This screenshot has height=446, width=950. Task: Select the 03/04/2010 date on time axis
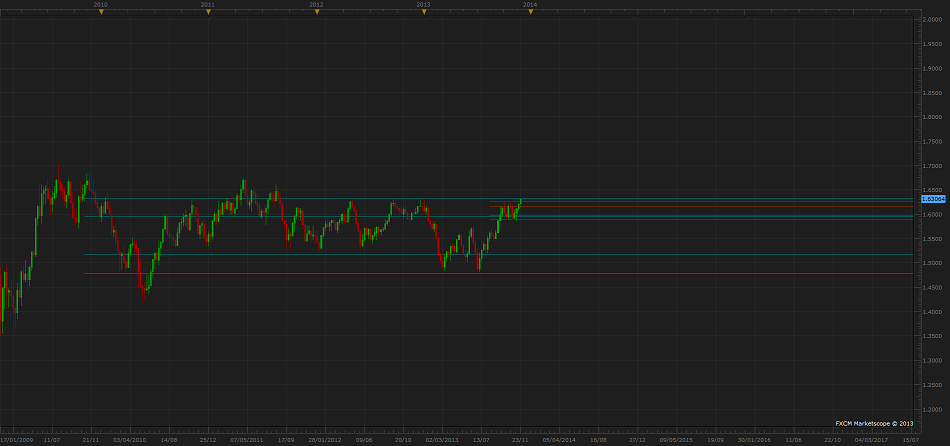(130, 439)
